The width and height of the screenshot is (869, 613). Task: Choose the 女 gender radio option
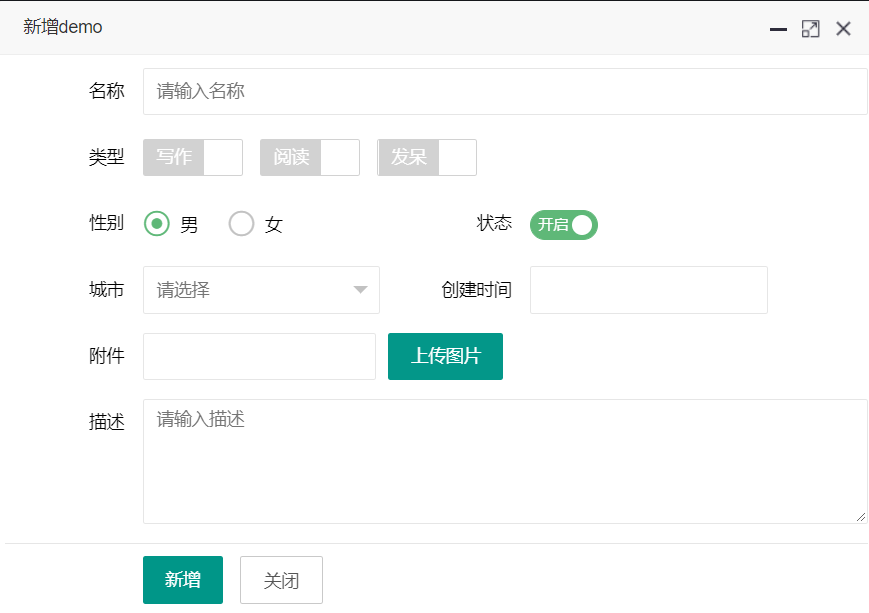pos(242,224)
